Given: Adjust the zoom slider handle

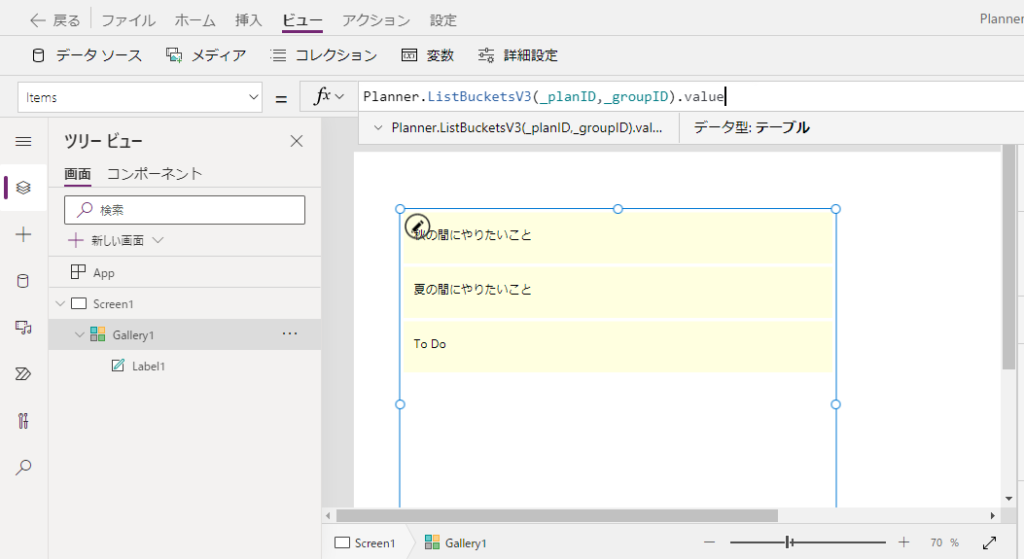Looking at the screenshot, I should [x=790, y=542].
